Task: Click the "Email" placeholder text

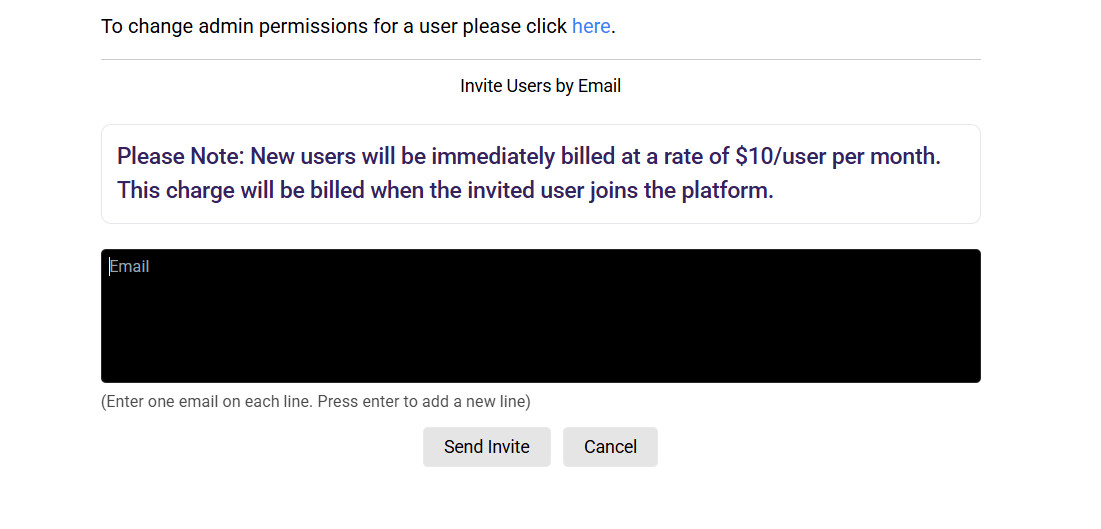Action: click(130, 267)
